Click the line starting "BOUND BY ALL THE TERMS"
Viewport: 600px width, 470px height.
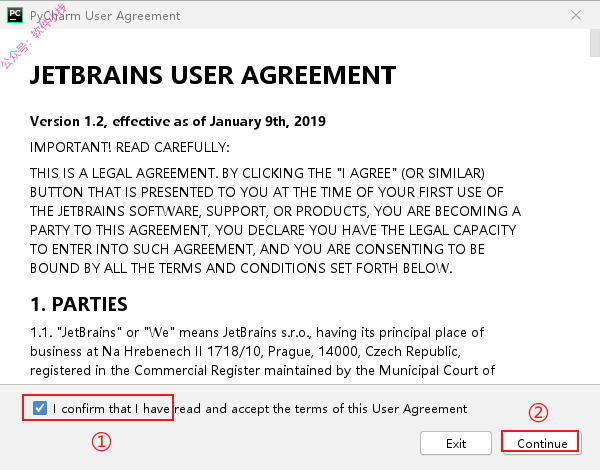(x=241, y=268)
